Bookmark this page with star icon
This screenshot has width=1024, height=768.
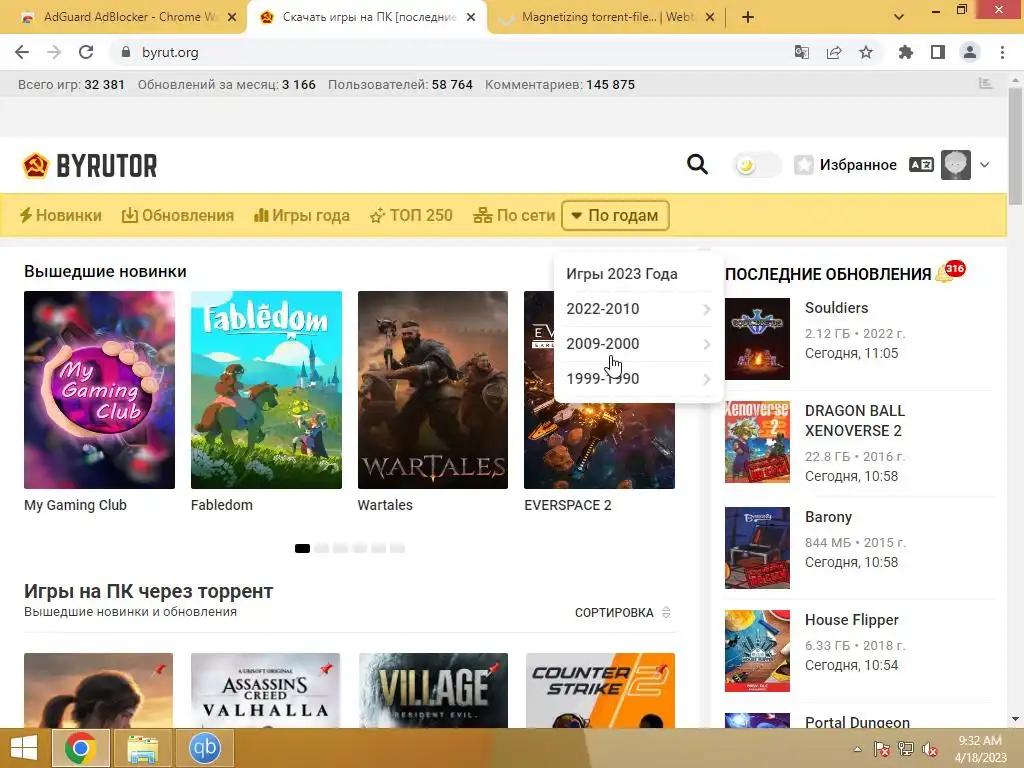coord(866,52)
